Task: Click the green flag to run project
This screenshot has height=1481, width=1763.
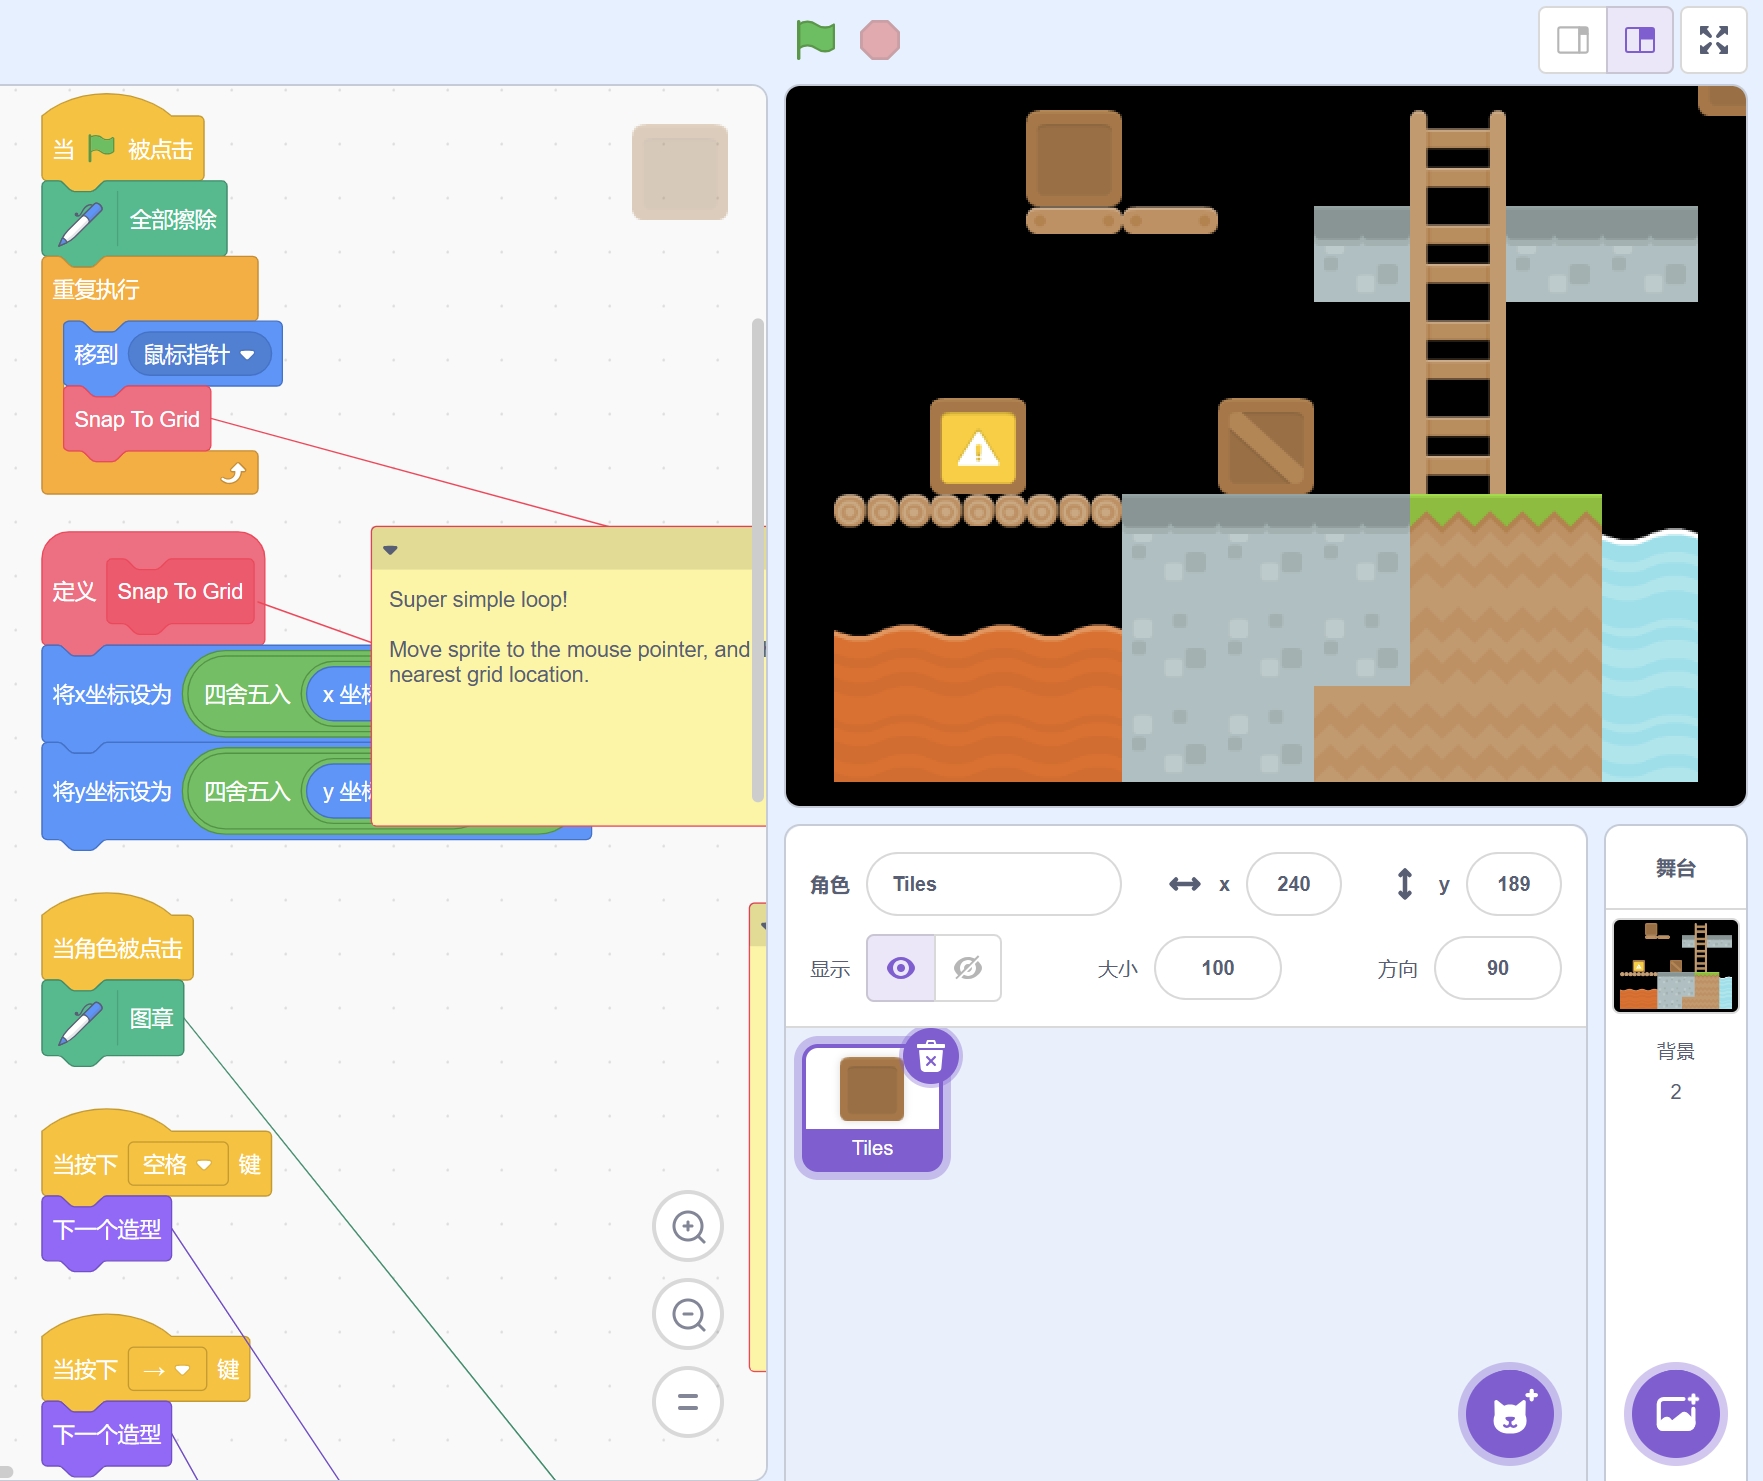Action: click(815, 40)
